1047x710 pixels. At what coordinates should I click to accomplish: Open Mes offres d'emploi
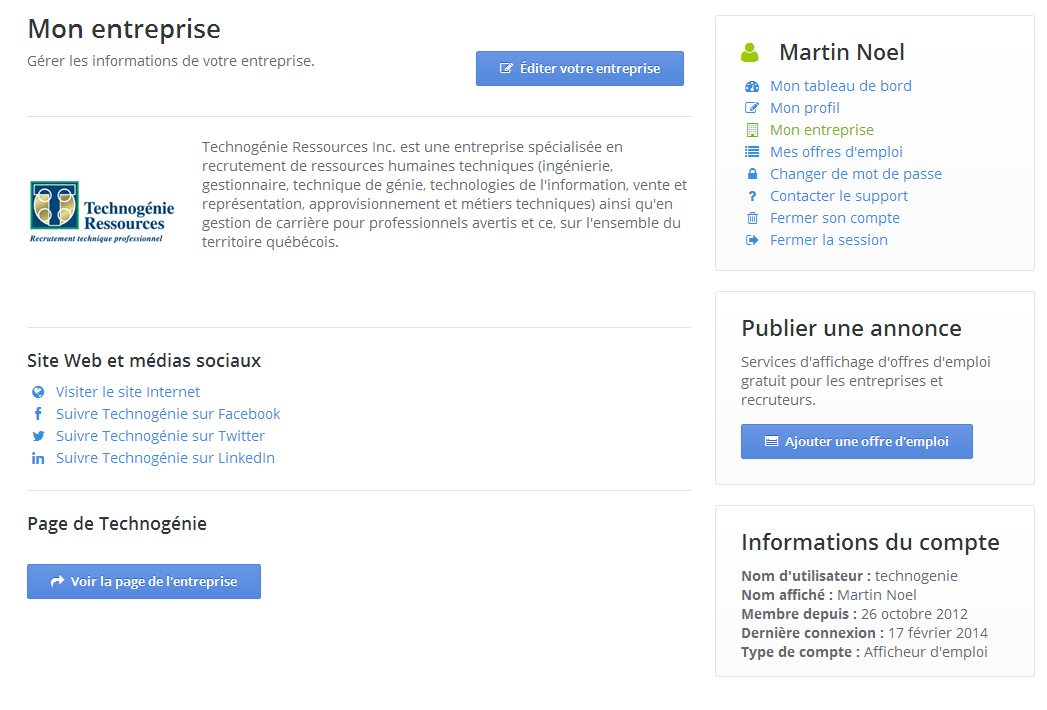click(x=836, y=152)
